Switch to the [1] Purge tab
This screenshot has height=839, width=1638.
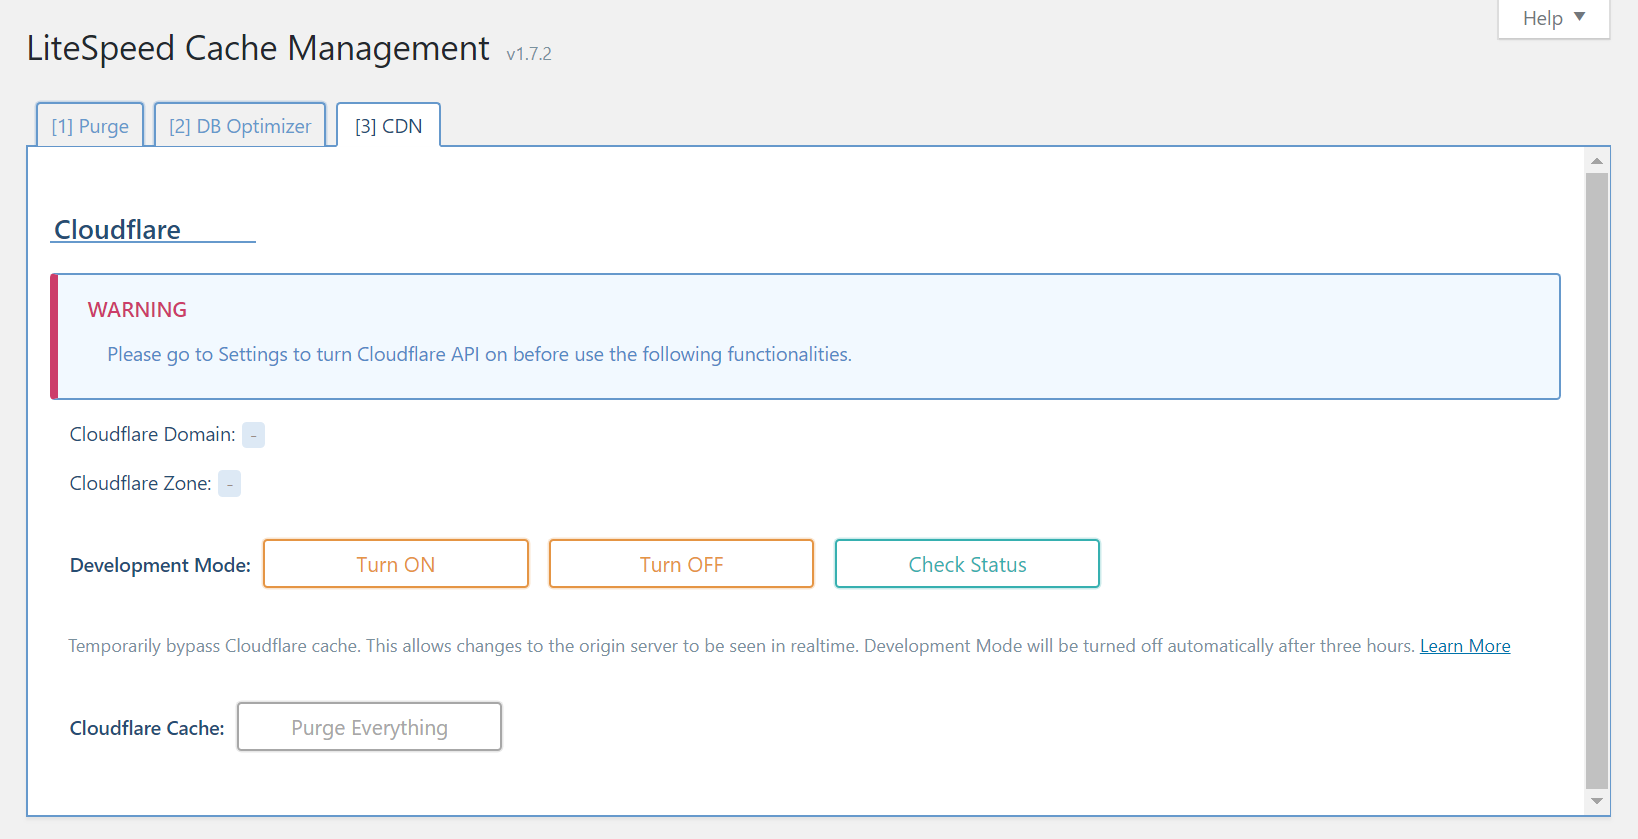point(90,126)
